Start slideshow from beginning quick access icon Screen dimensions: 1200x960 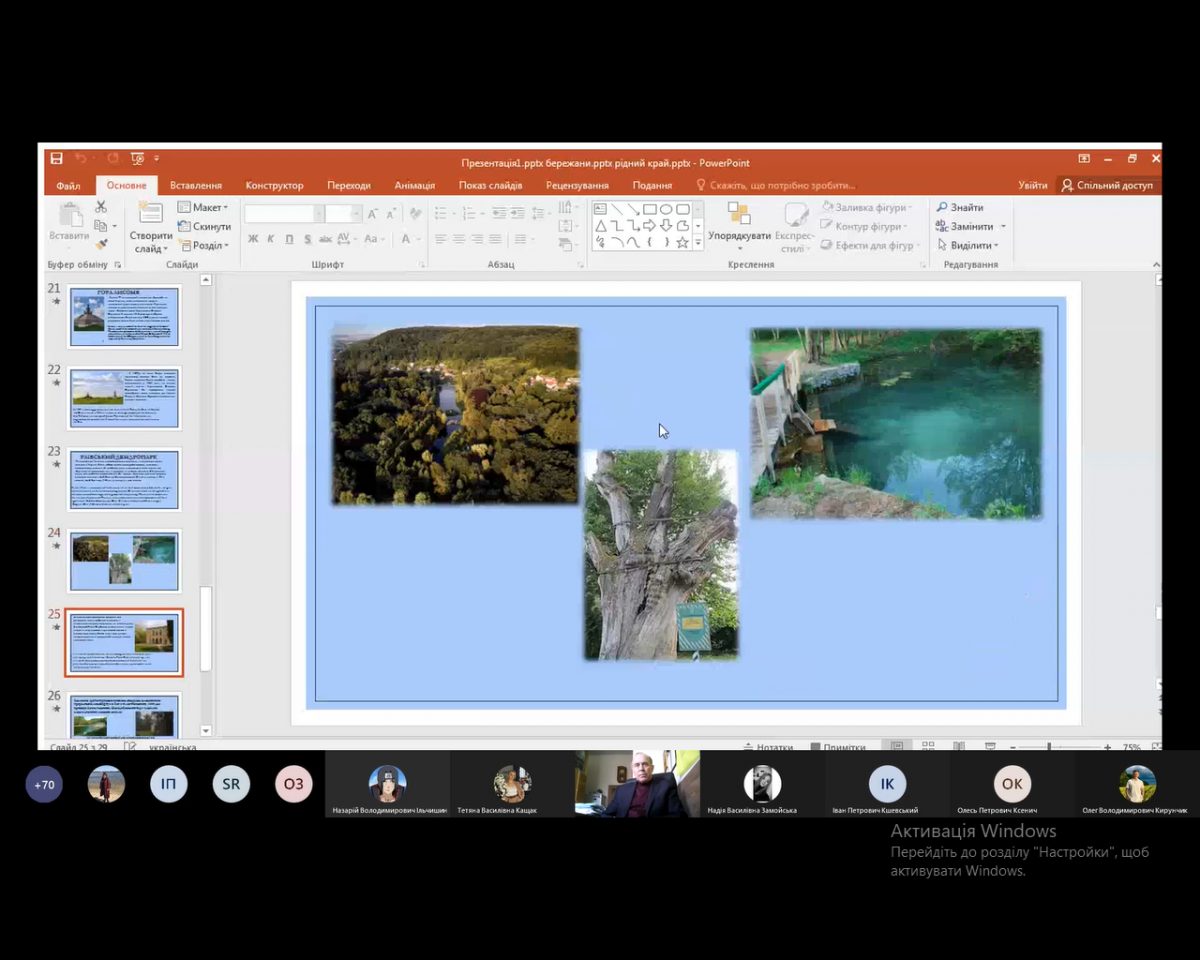pyautogui.click(x=137, y=159)
